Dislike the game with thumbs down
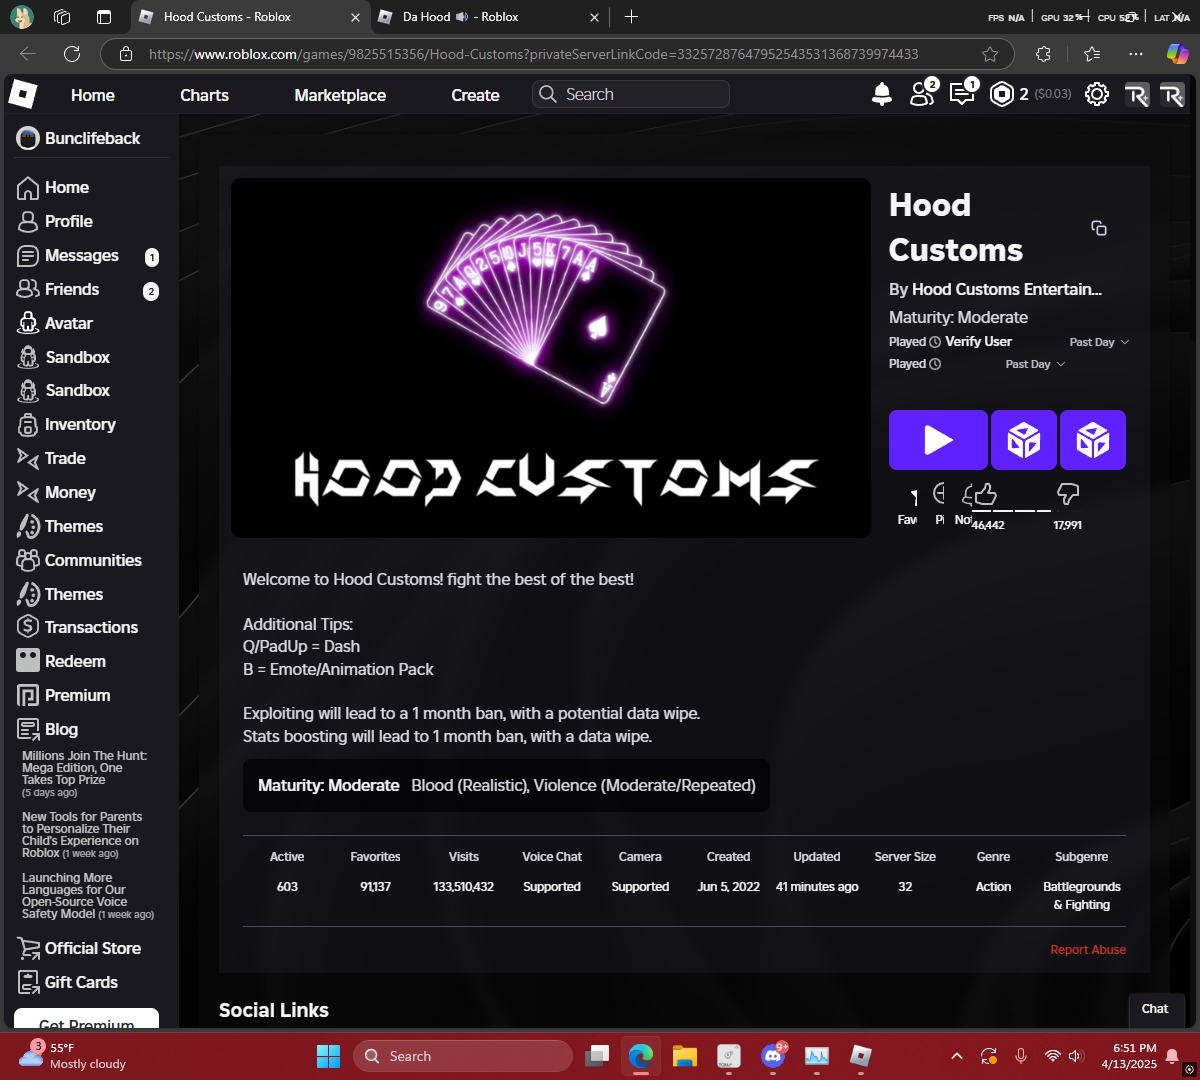 pyautogui.click(x=1068, y=493)
